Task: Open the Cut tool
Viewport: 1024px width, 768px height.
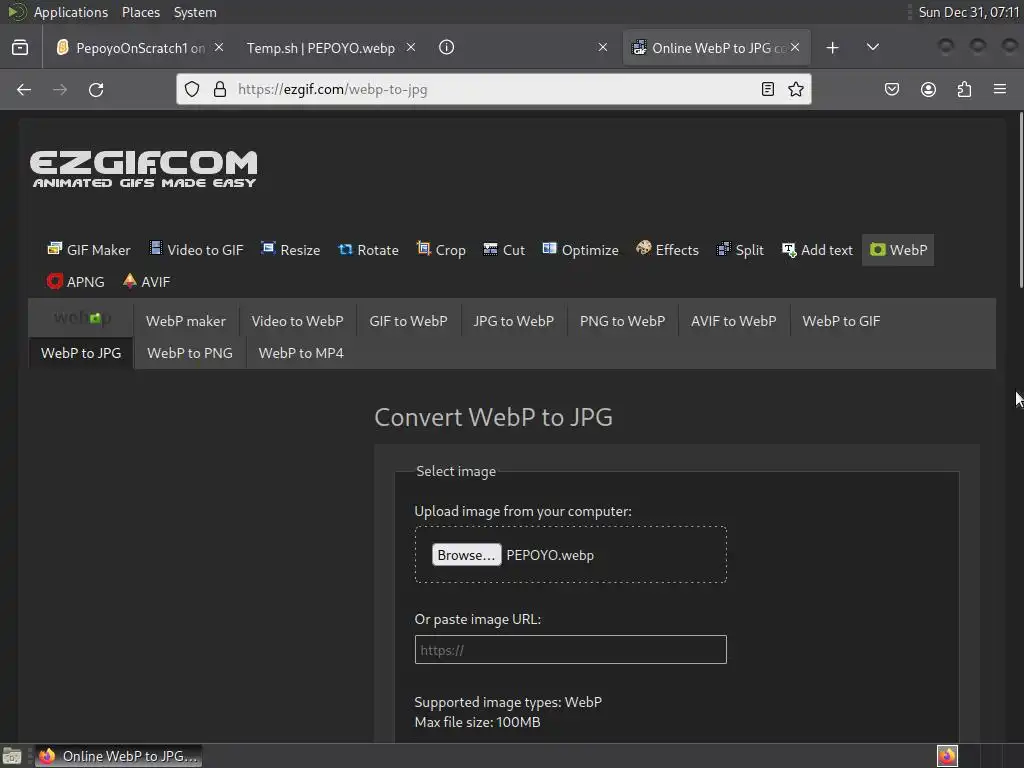Action: (504, 250)
